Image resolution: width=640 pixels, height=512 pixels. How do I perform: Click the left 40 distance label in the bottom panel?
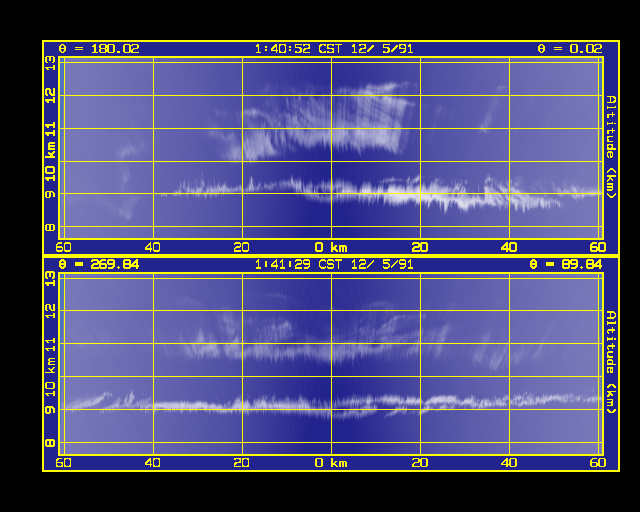pos(153,463)
